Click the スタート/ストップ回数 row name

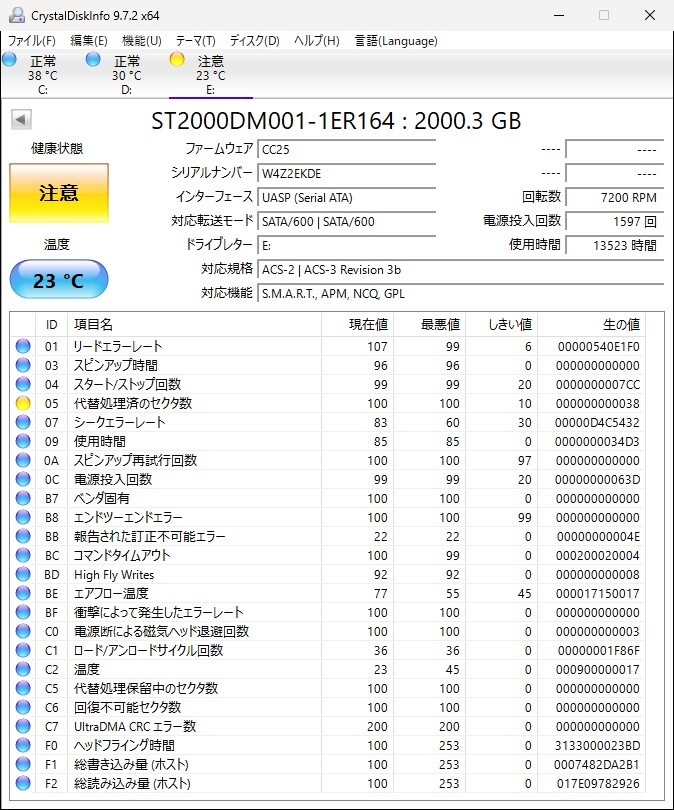click(127, 384)
